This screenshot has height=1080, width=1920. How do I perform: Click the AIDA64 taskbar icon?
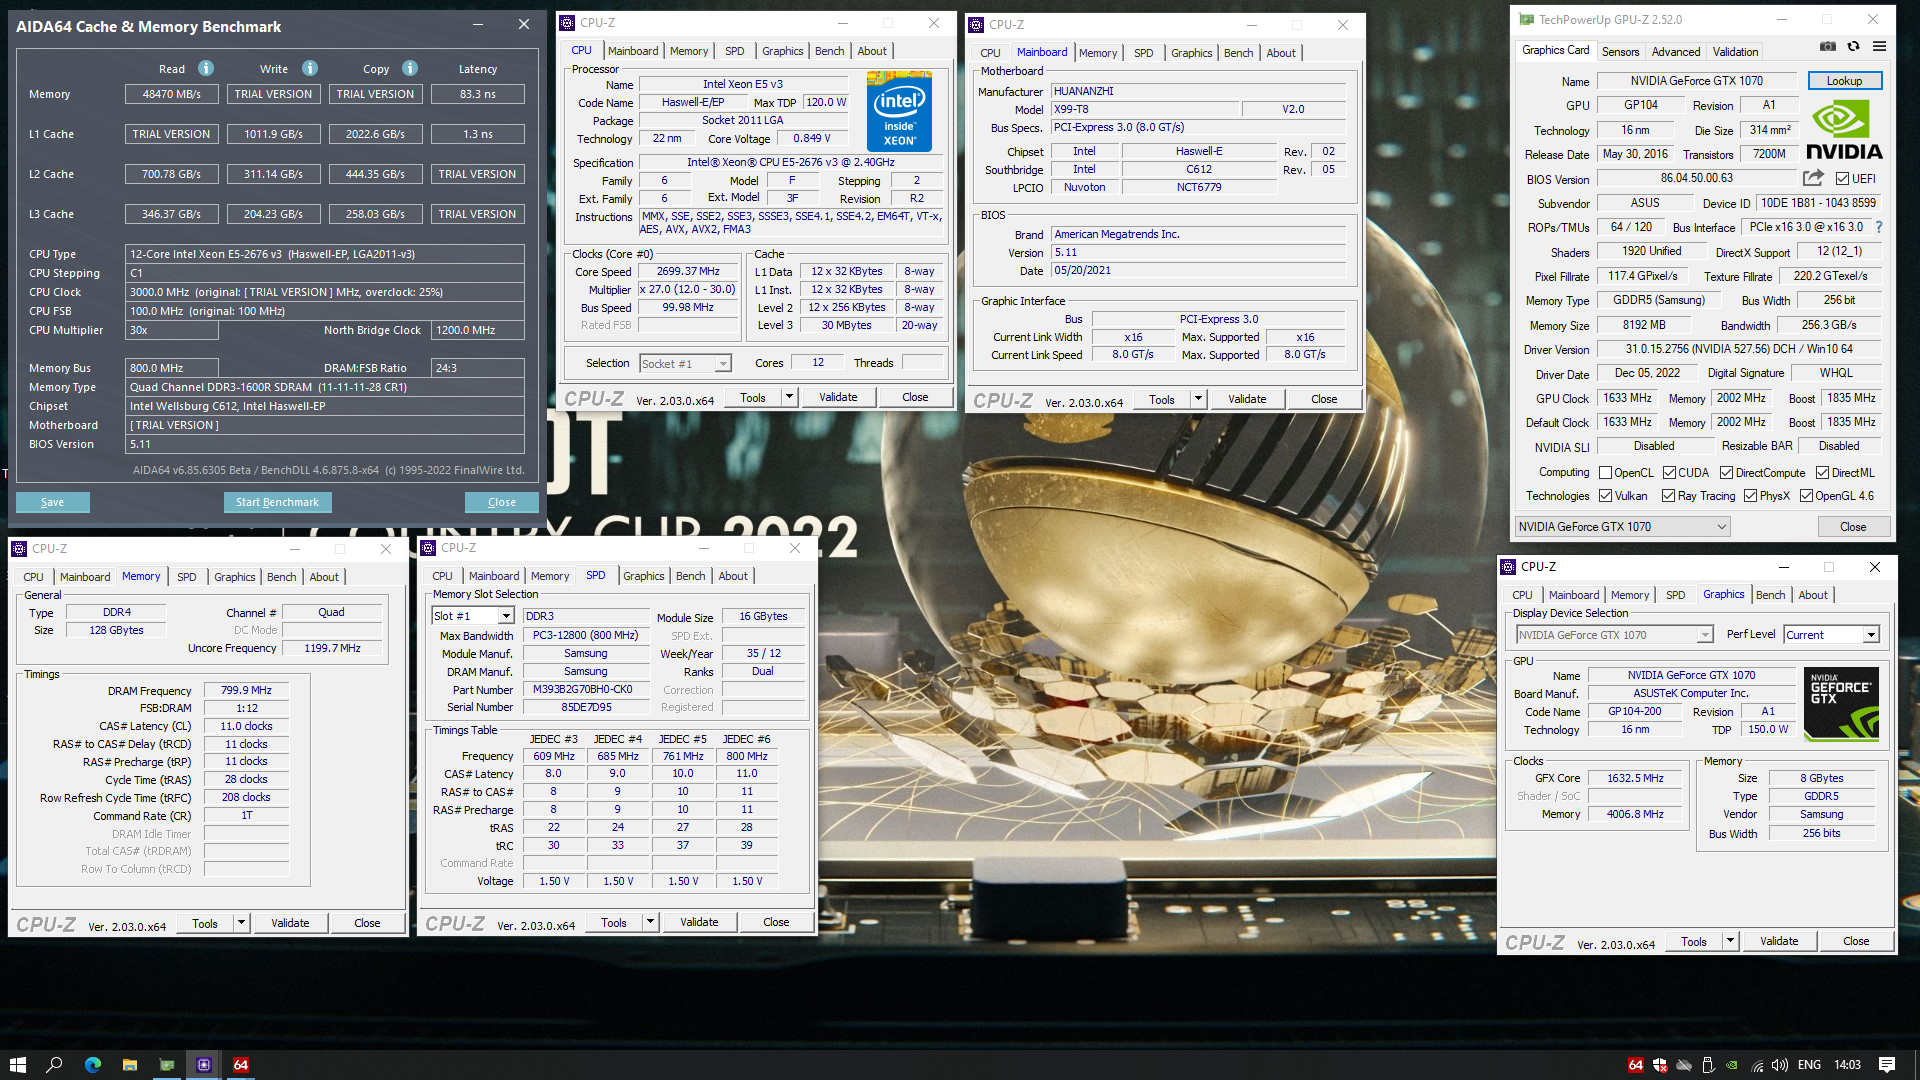click(241, 1065)
